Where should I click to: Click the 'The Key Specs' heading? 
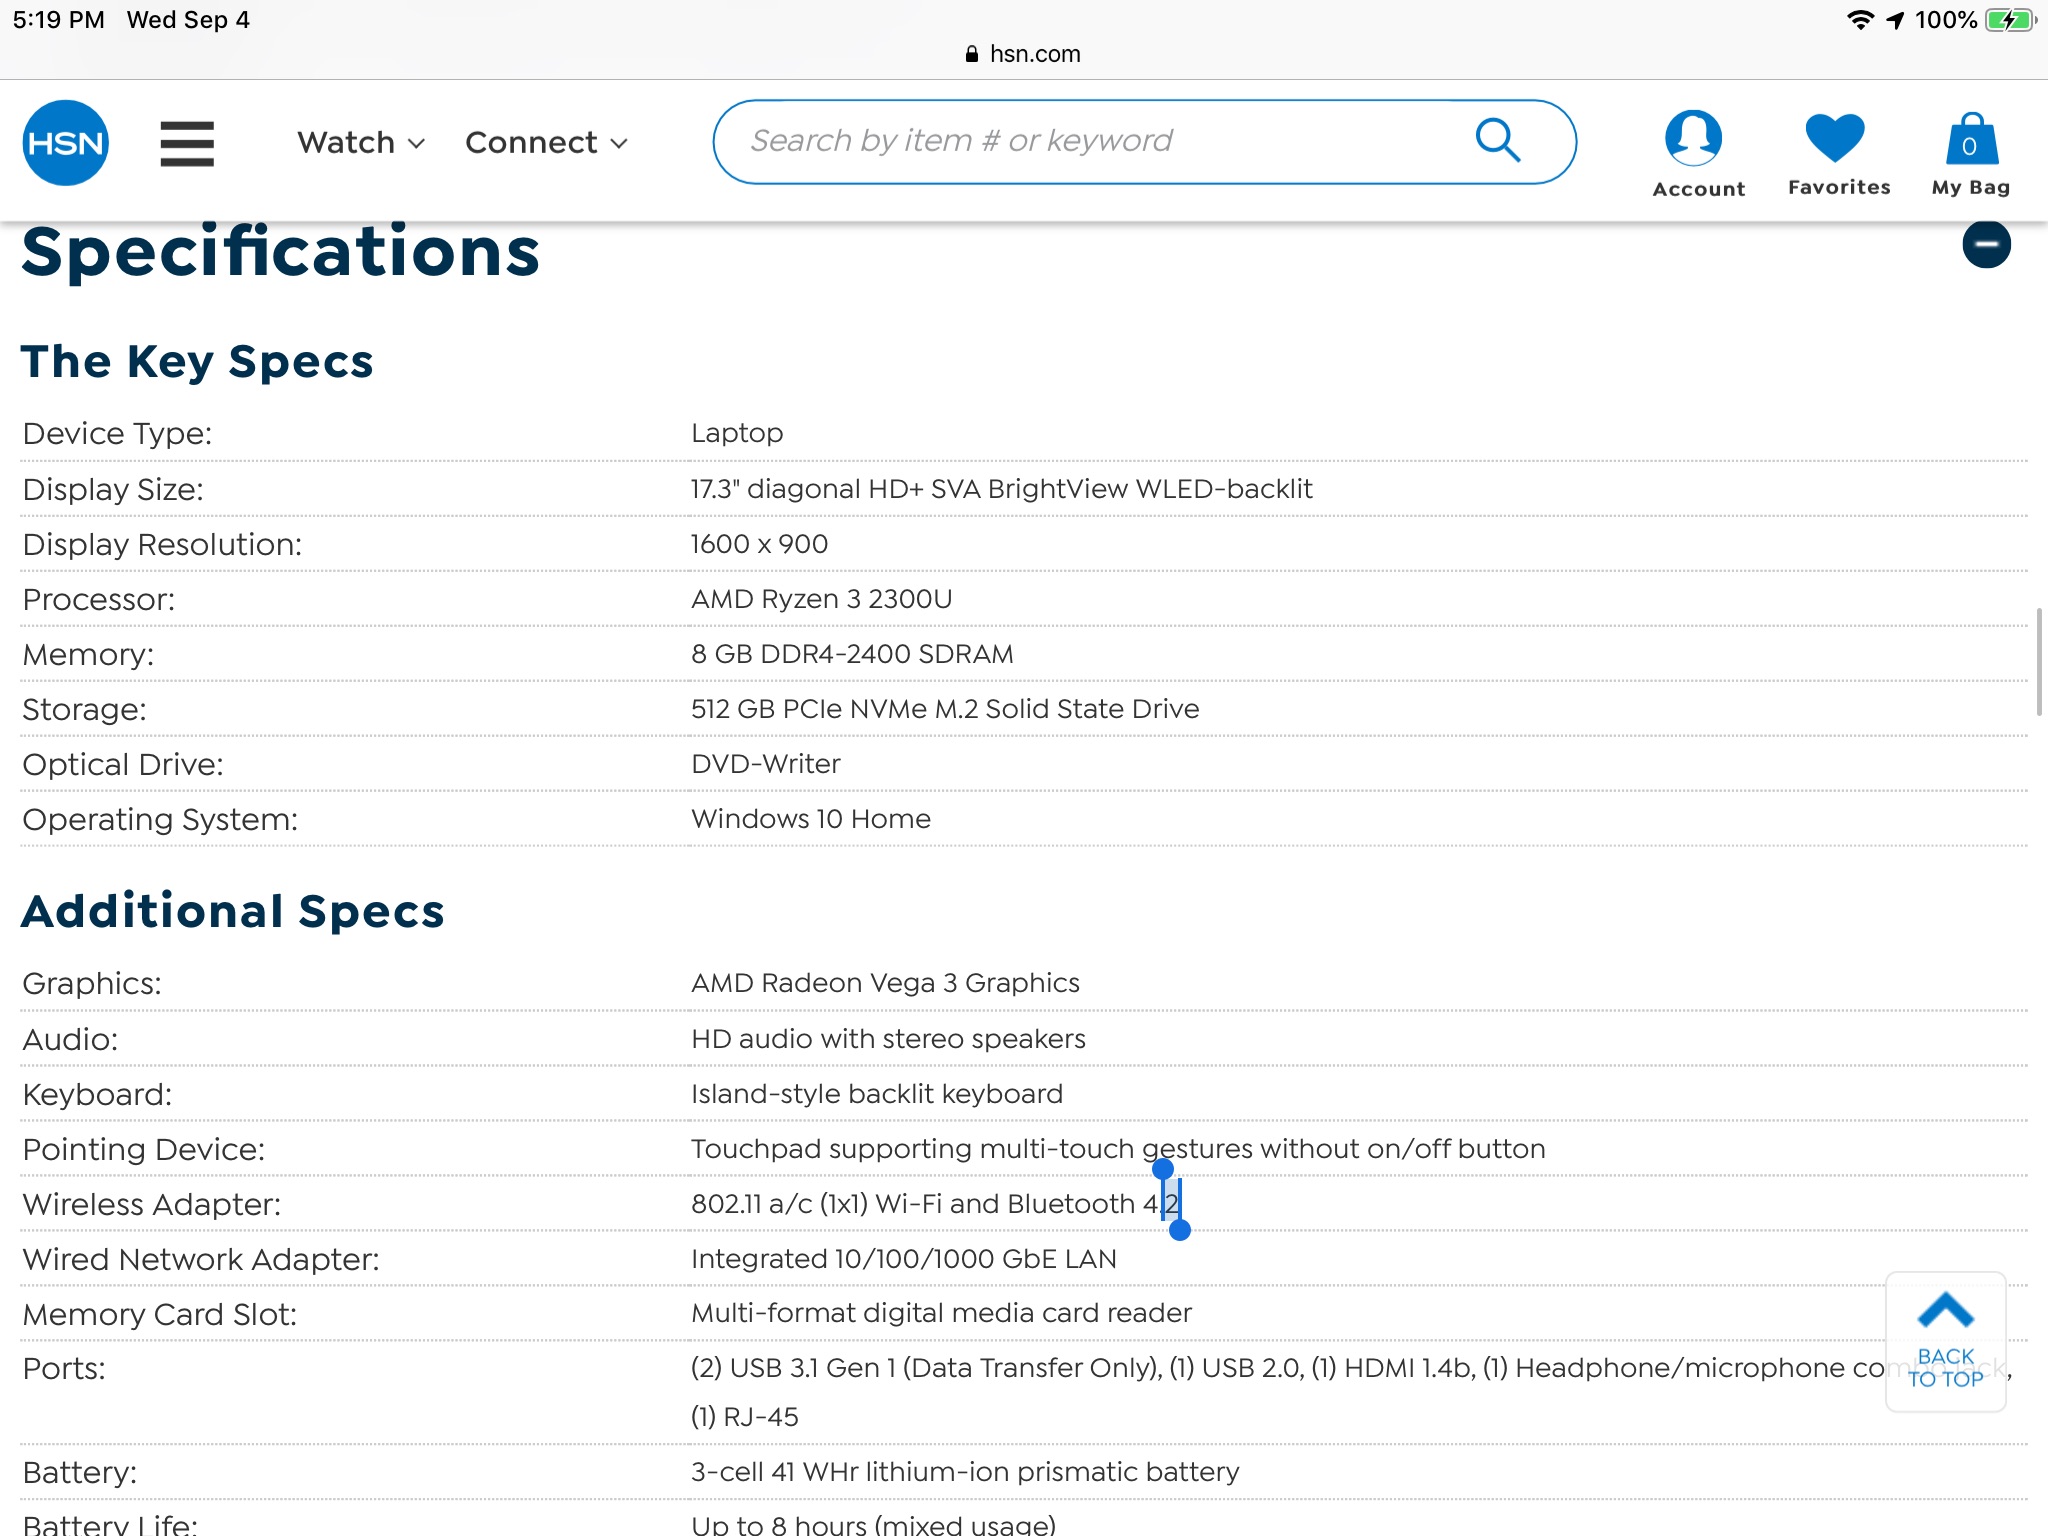pyautogui.click(x=197, y=362)
